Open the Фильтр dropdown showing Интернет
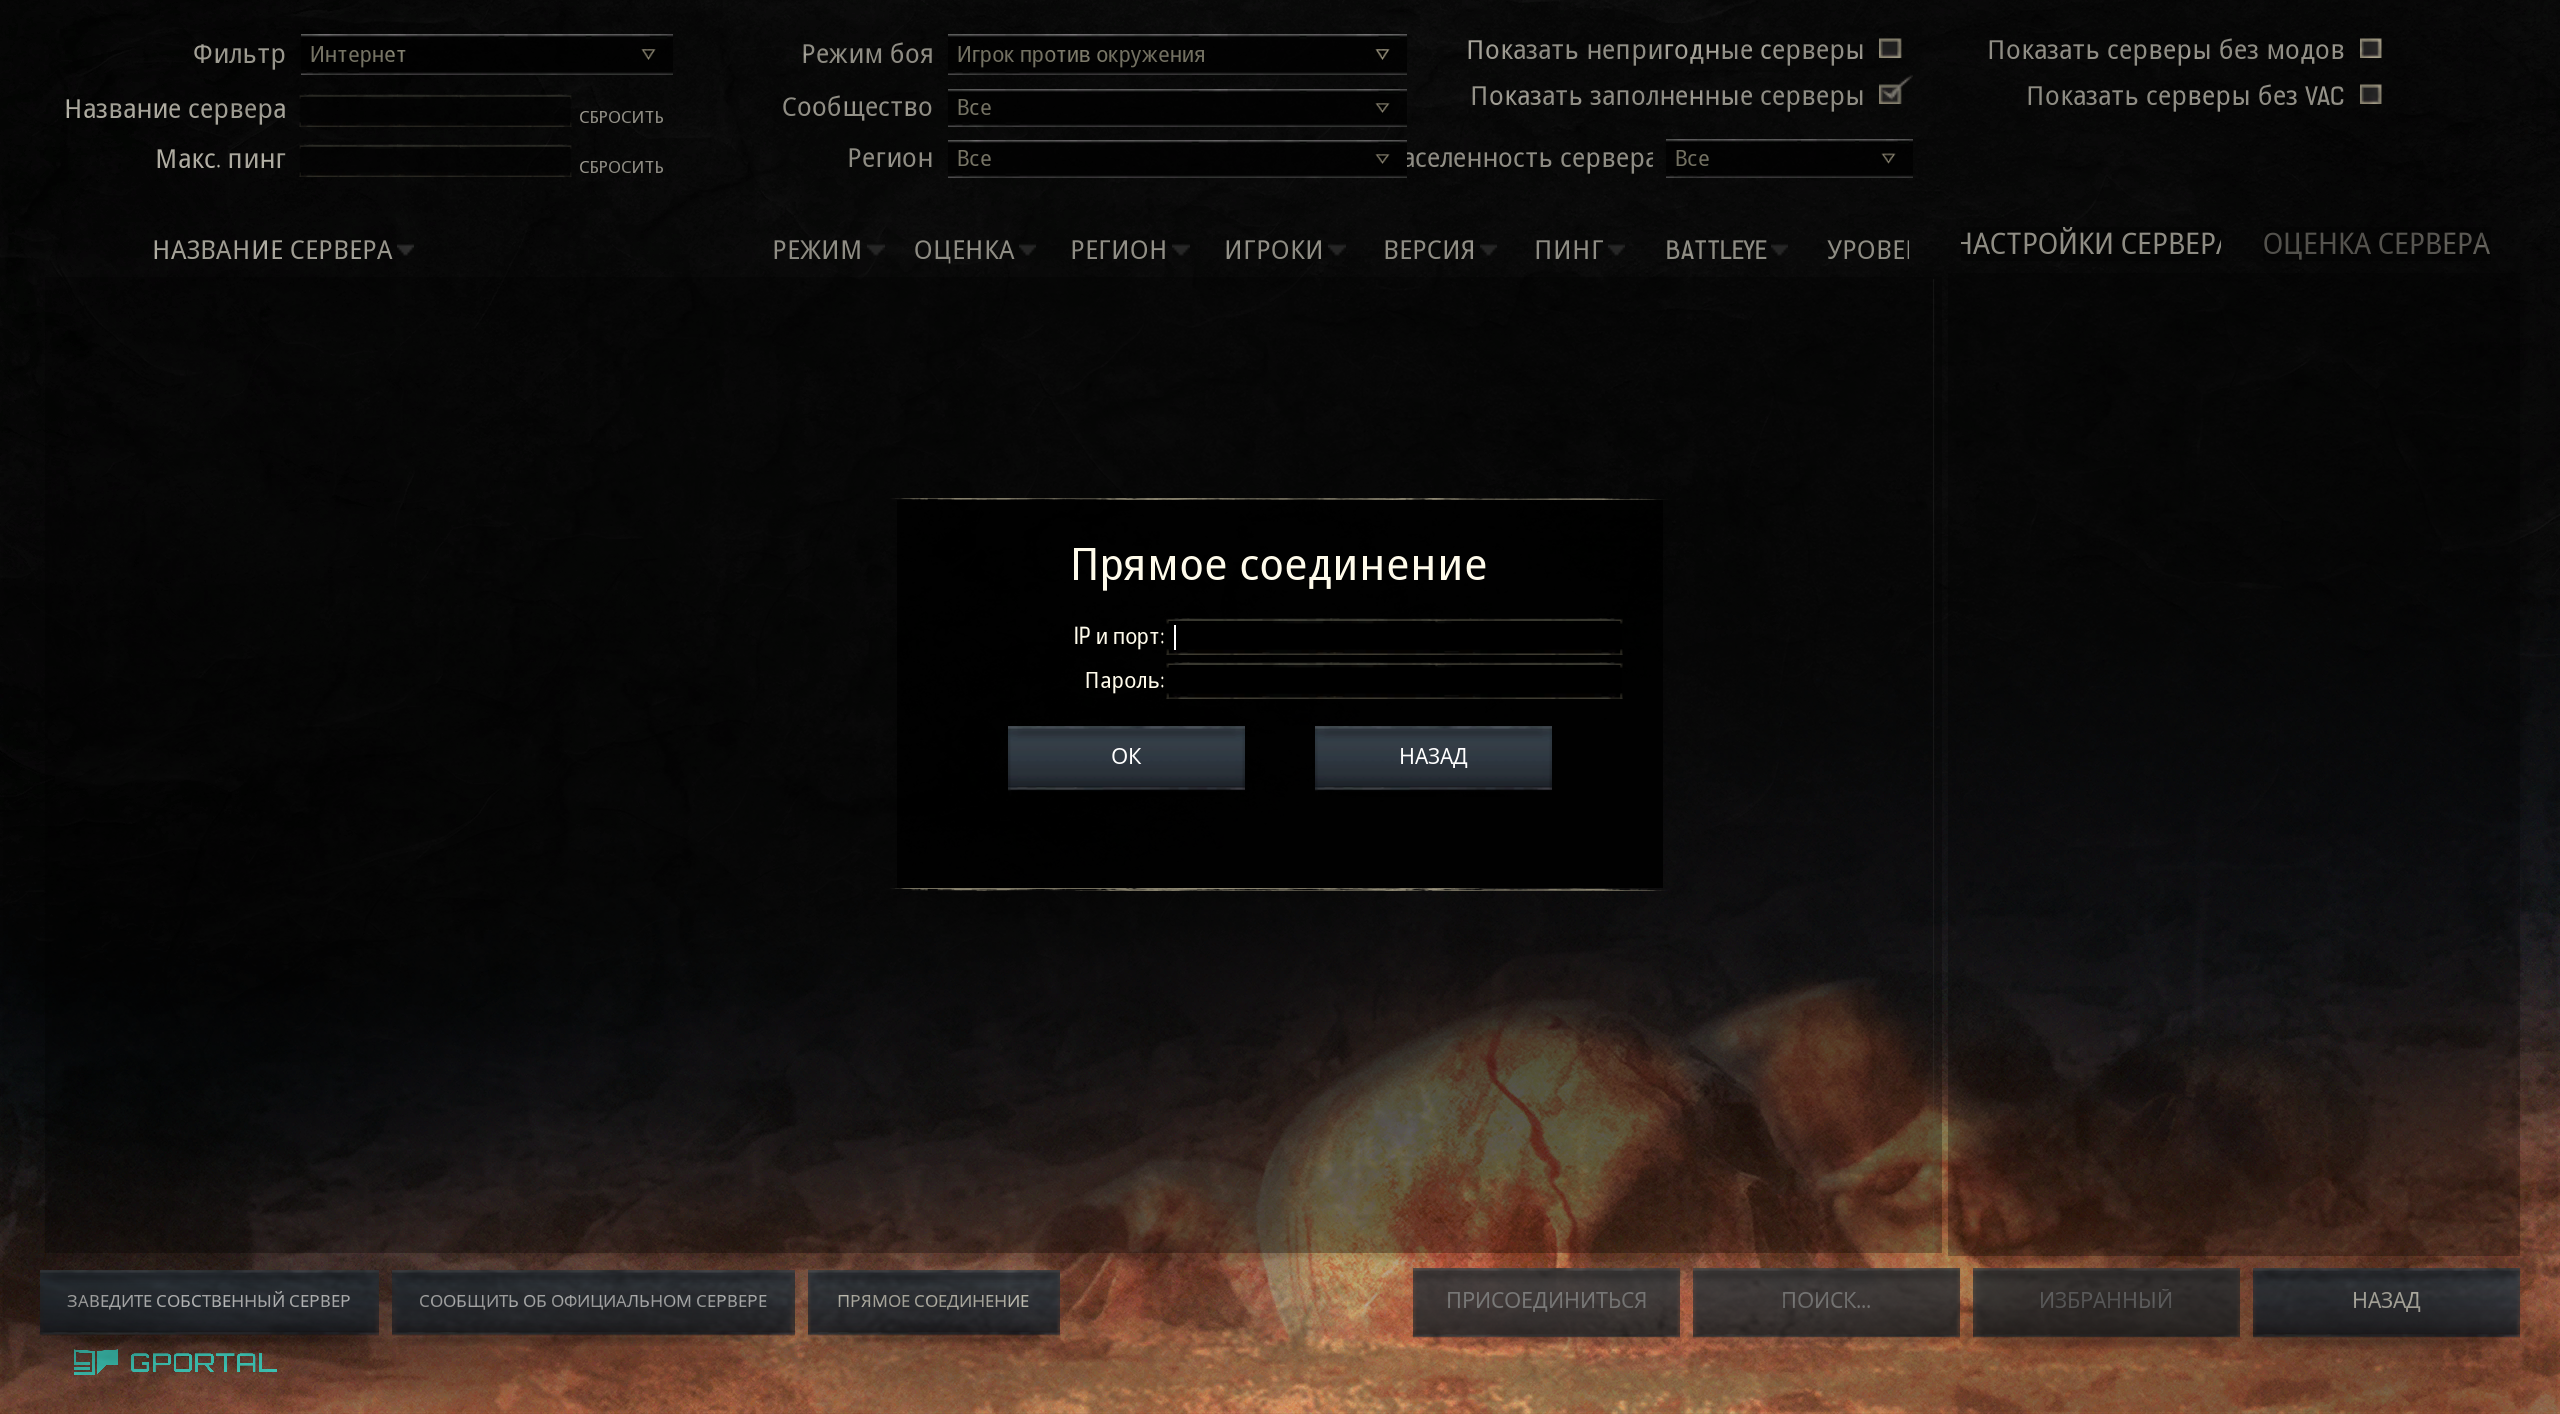 pyautogui.click(x=486, y=54)
